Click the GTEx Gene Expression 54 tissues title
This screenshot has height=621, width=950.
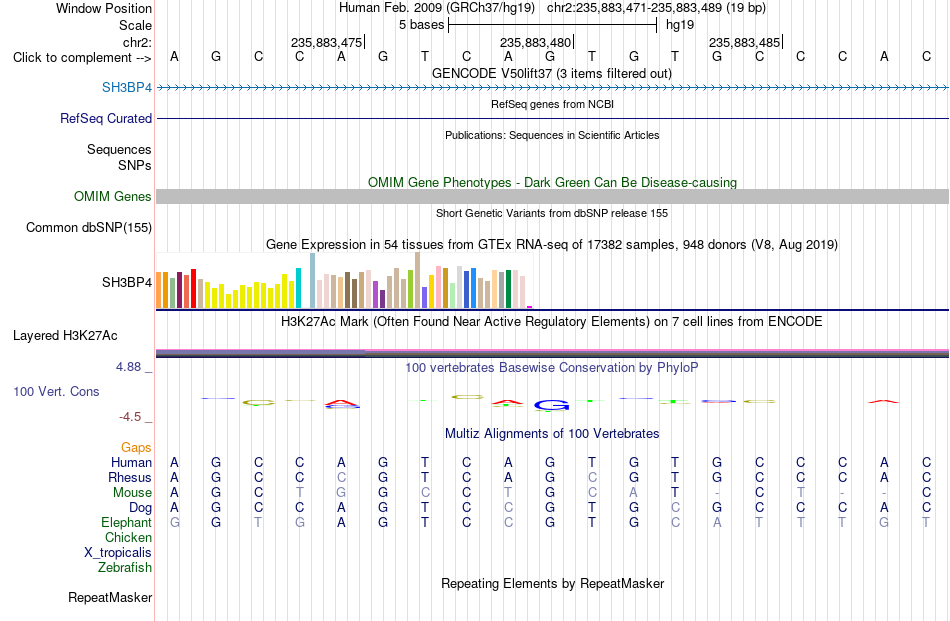(552, 245)
